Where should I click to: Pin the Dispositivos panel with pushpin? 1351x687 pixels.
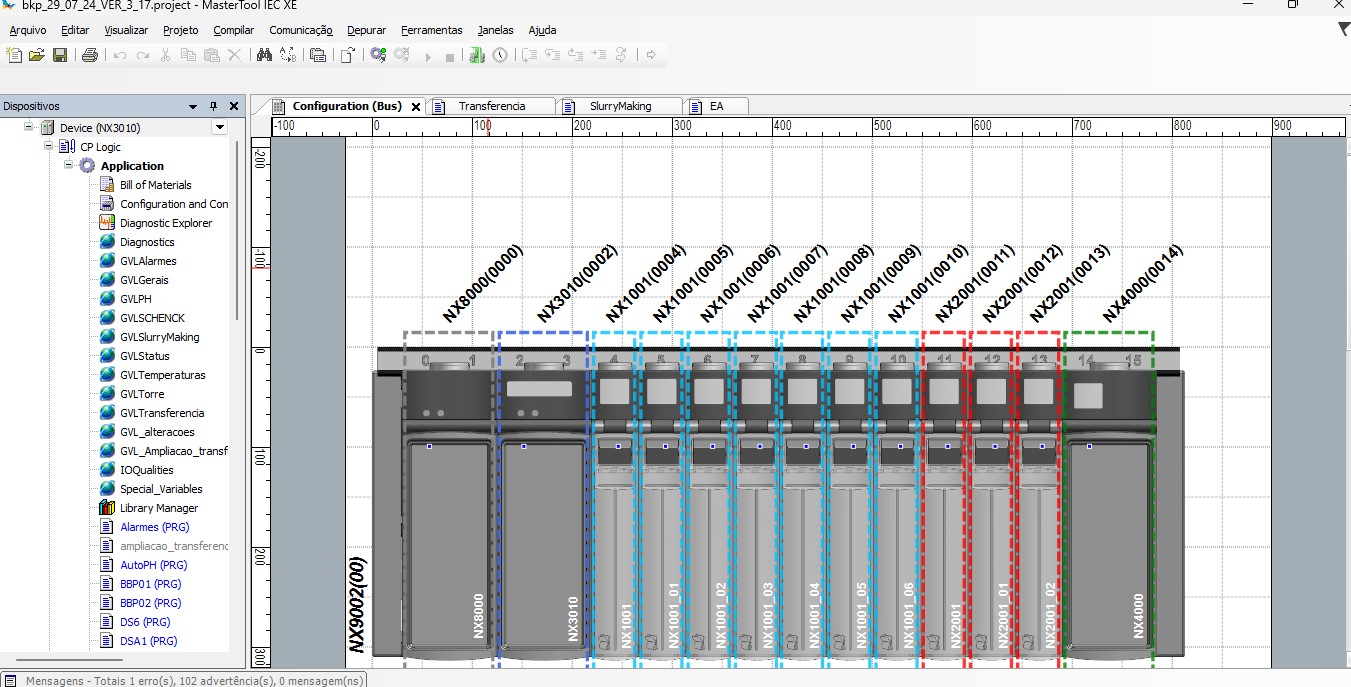tap(213, 106)
